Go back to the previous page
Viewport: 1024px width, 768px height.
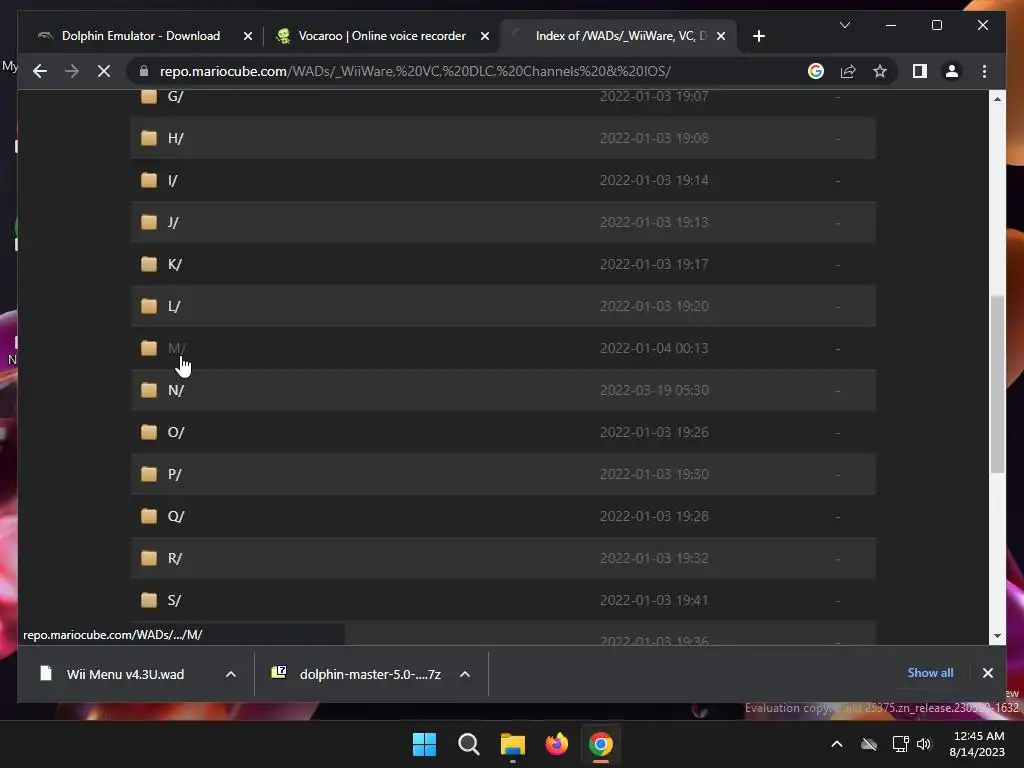pos(40,71)
